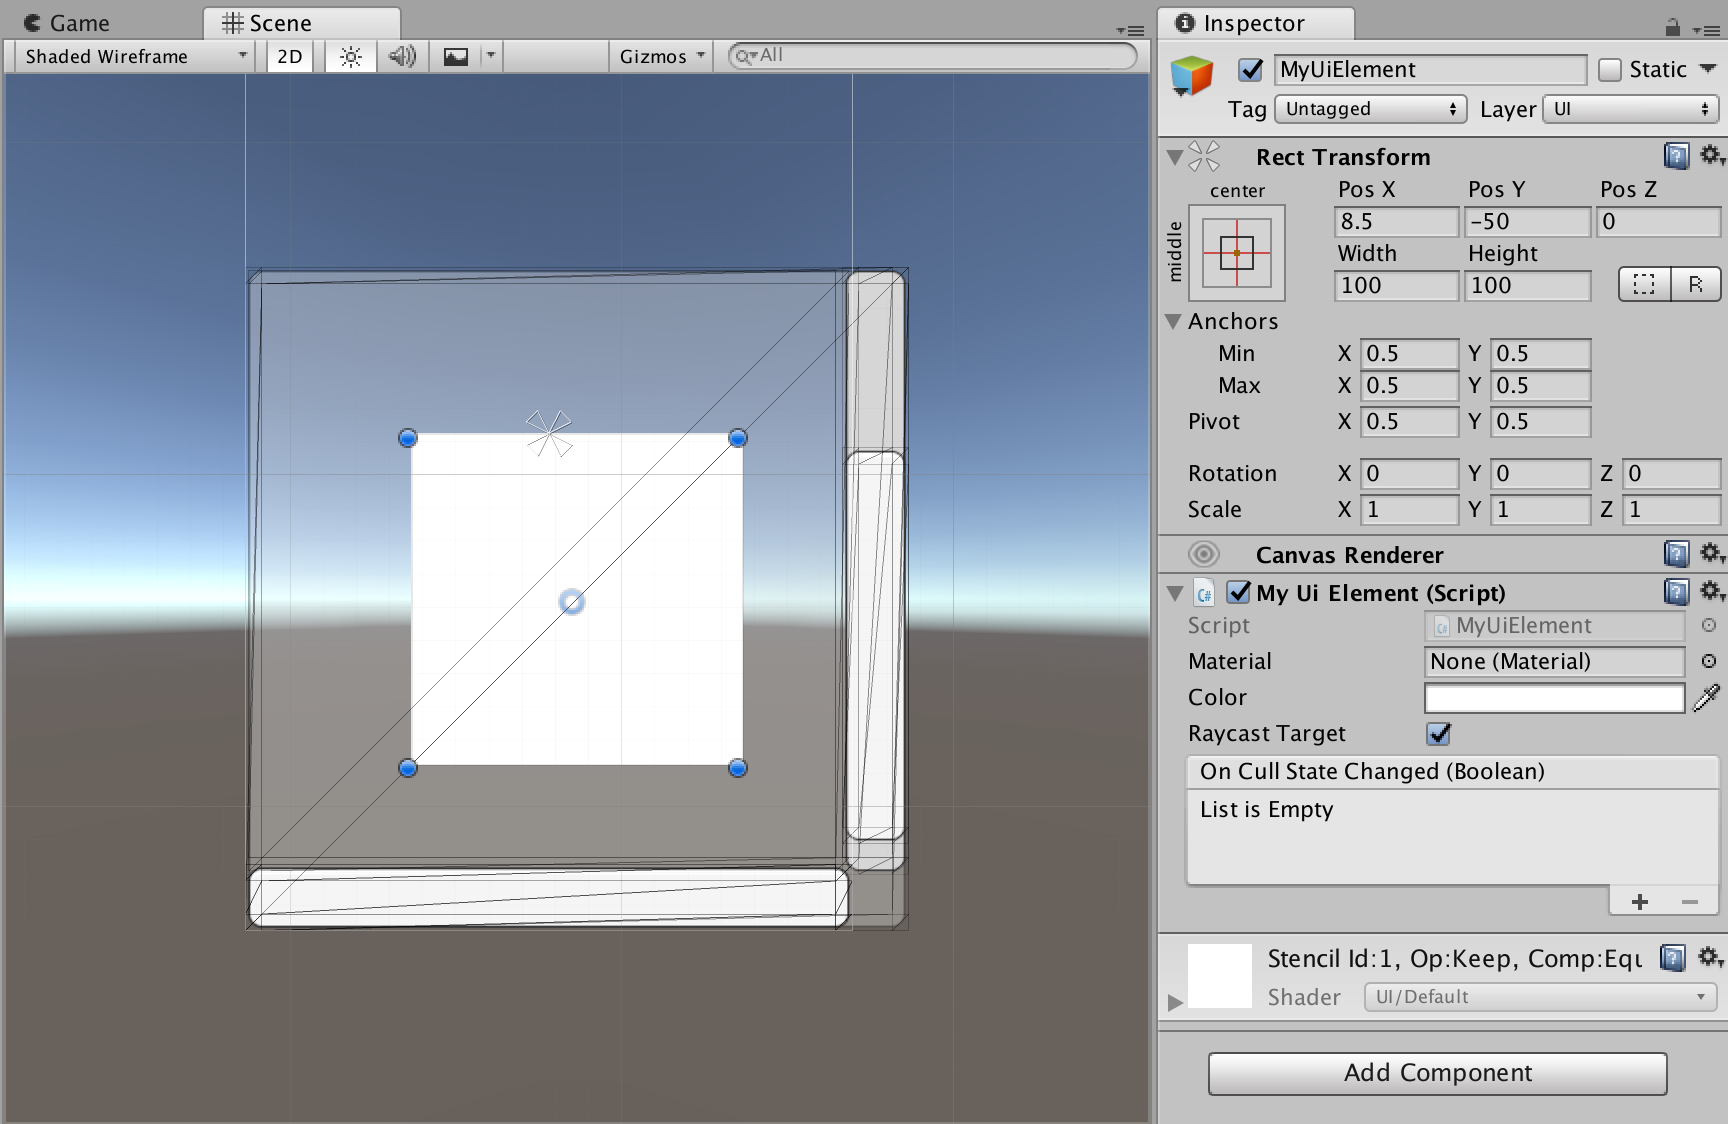Open Rect Transform help icon
This screenshot has height=1124, width=1728.
[x=1676, y=155]
